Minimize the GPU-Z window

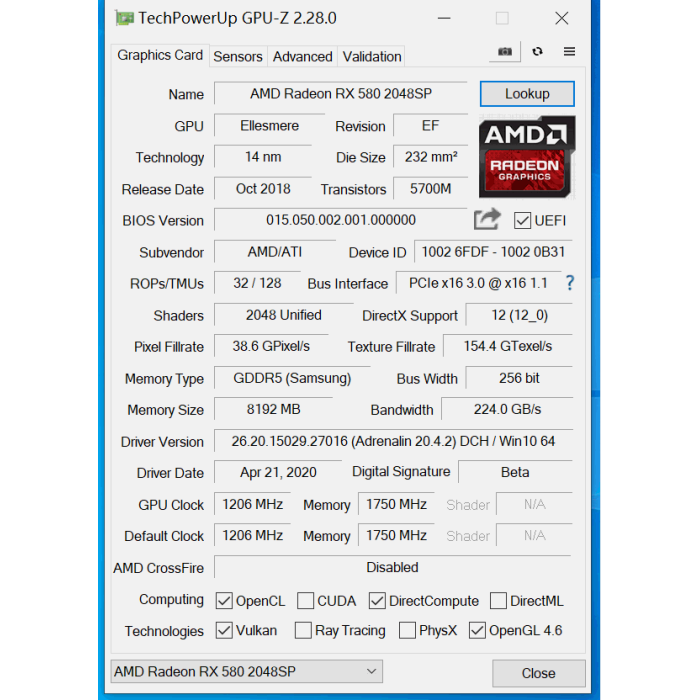[x=444, y=18]
